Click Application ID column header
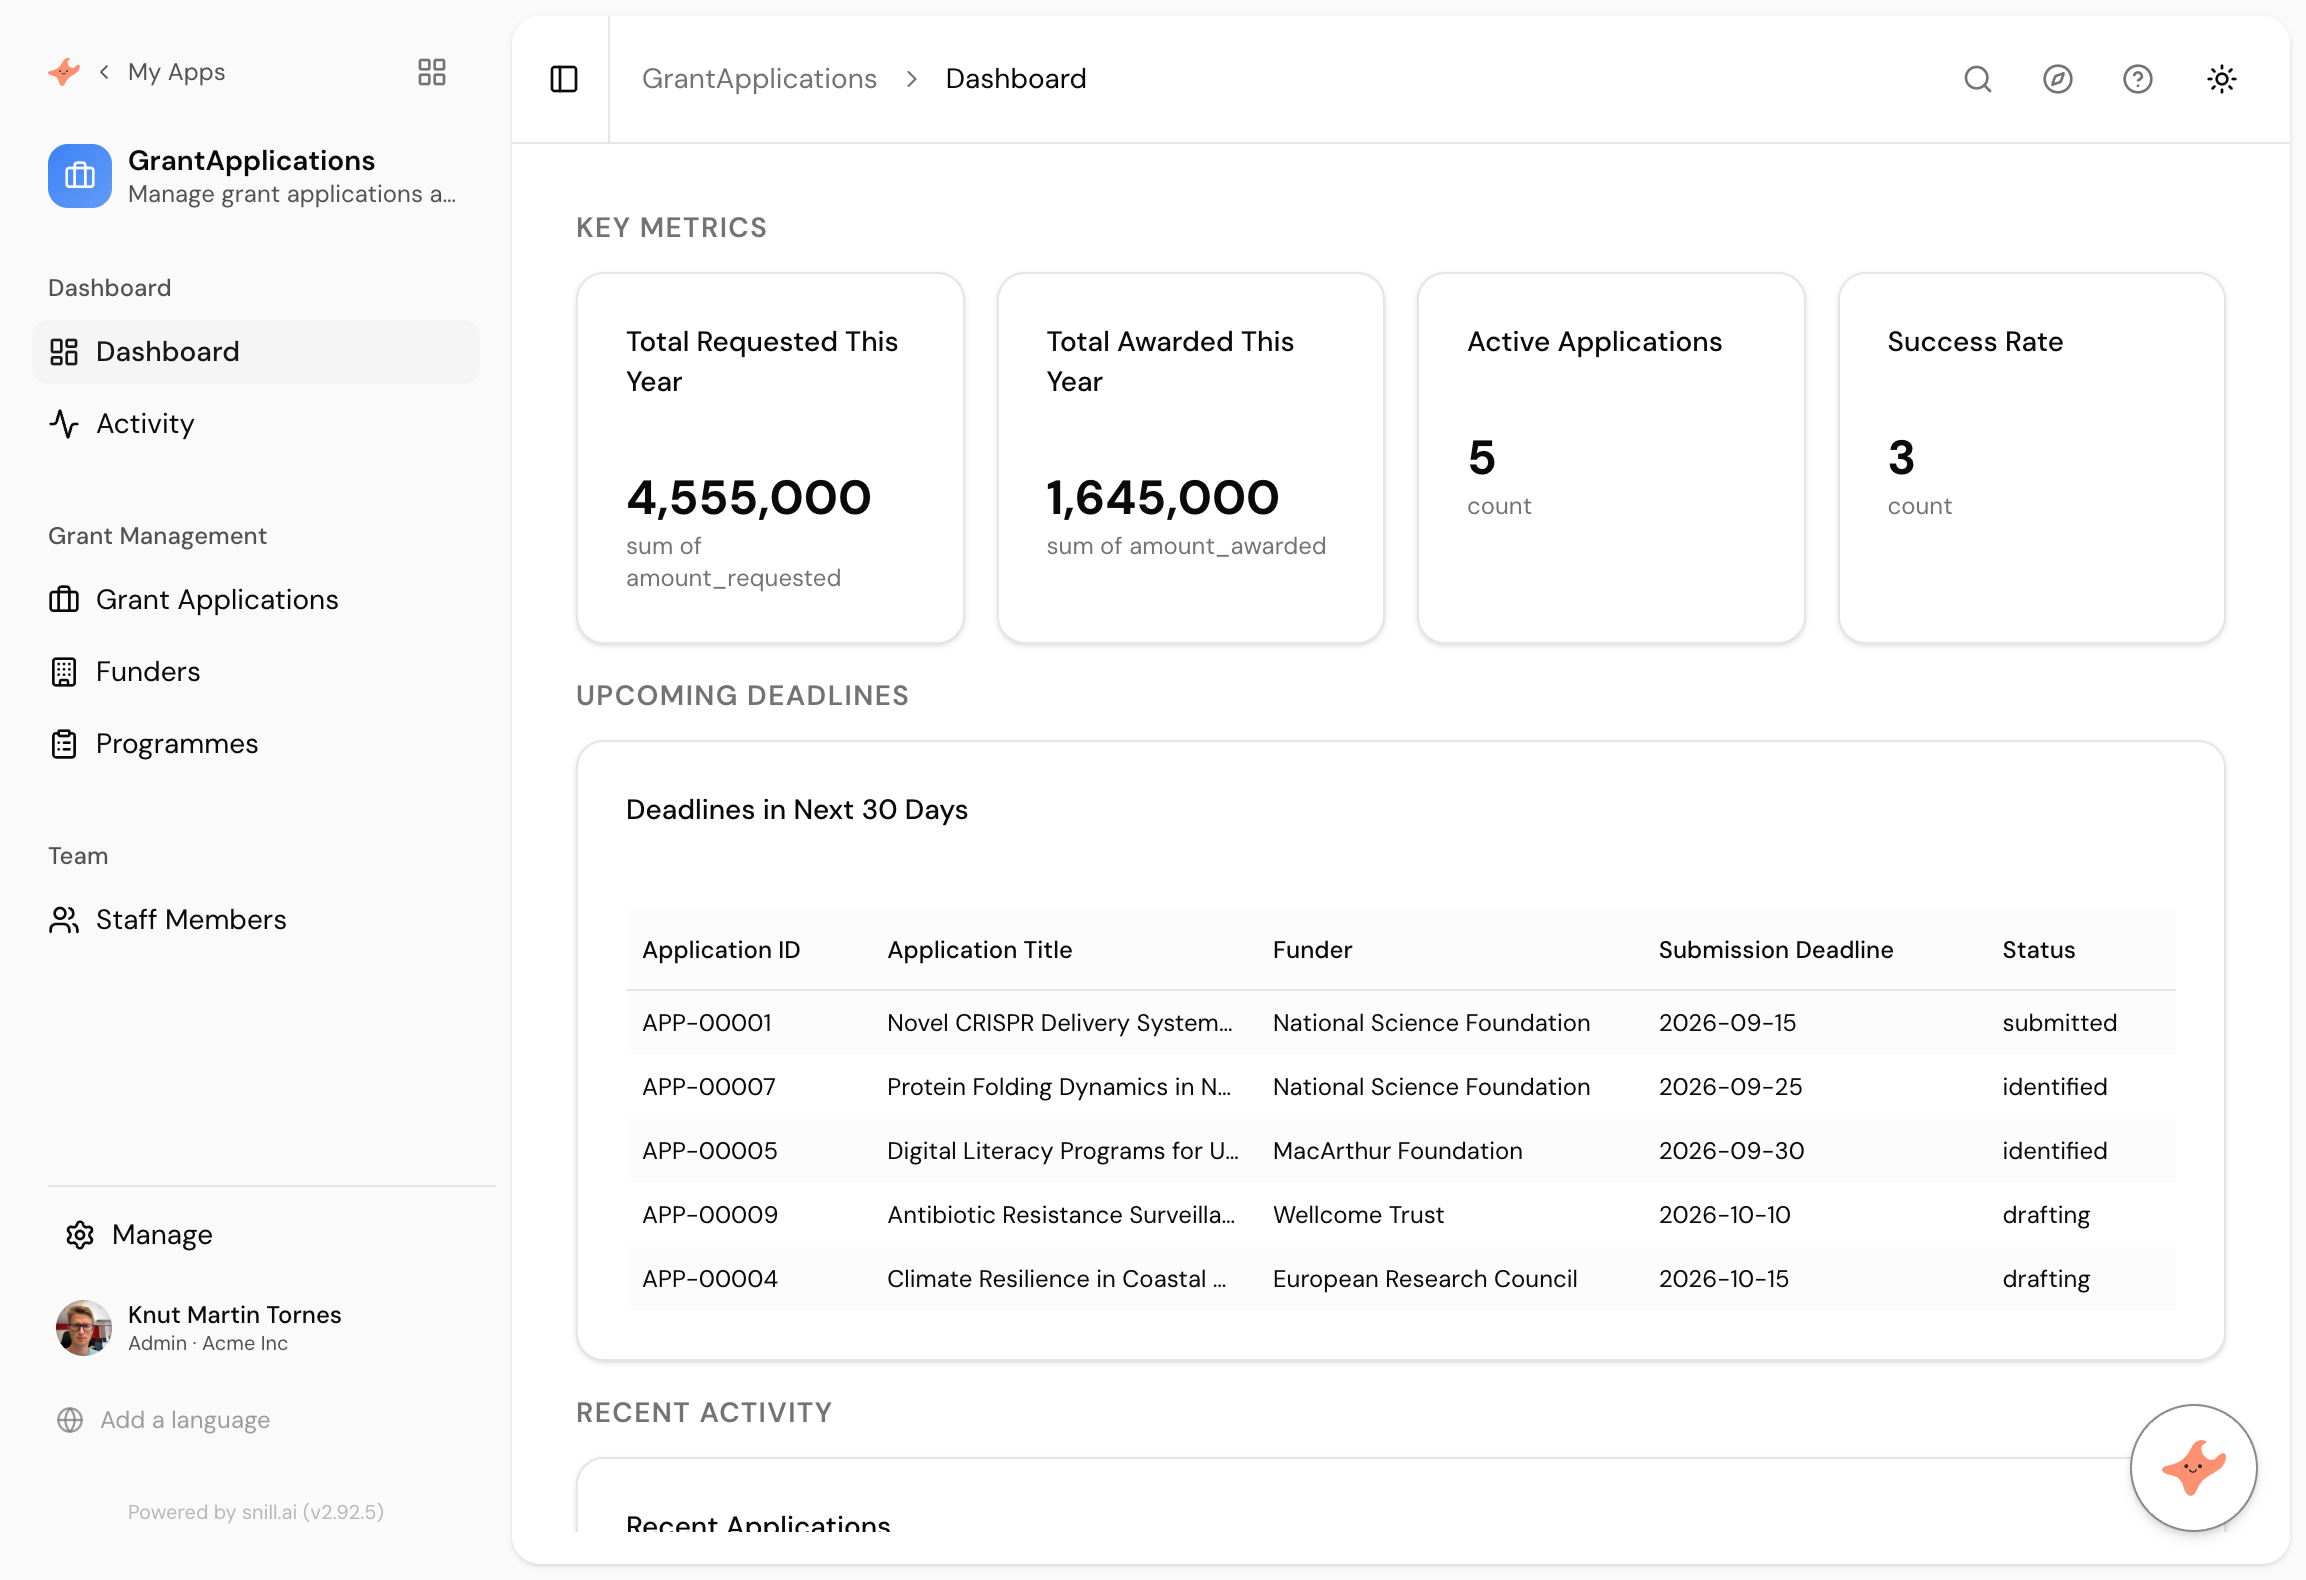Viewport: 2306px width, 1580px height. click(721, 950)
